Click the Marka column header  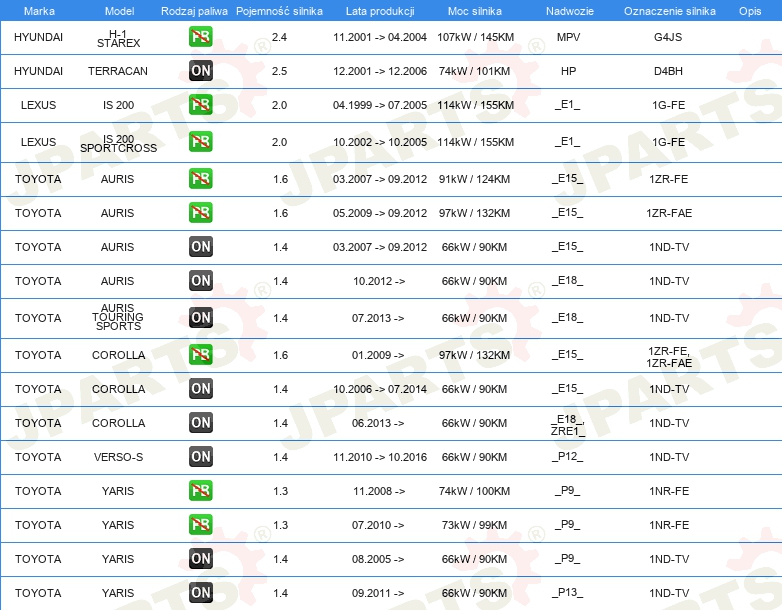(39, 11)
